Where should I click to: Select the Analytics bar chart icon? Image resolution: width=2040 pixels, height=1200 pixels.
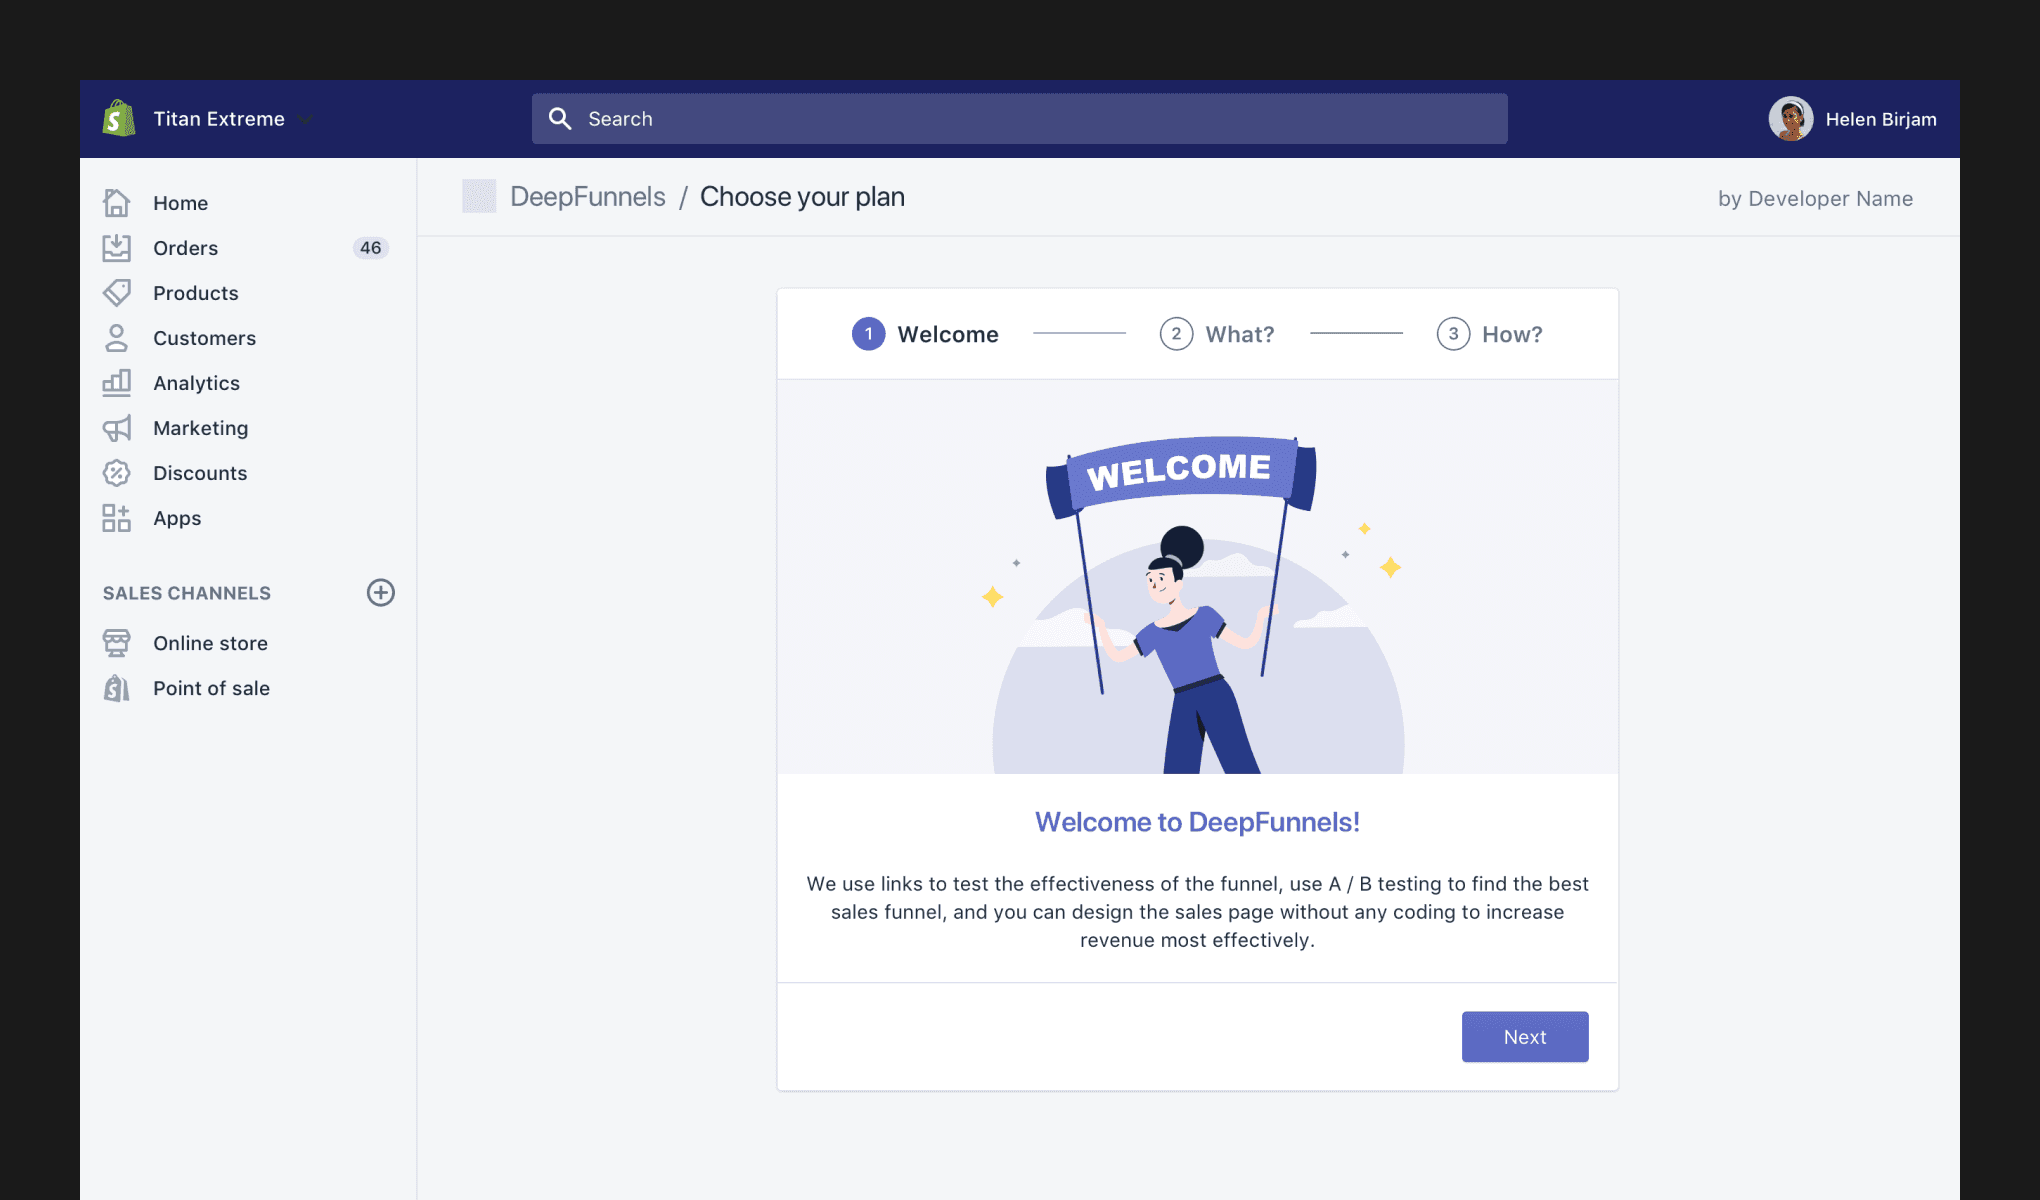tap(117, 383)
